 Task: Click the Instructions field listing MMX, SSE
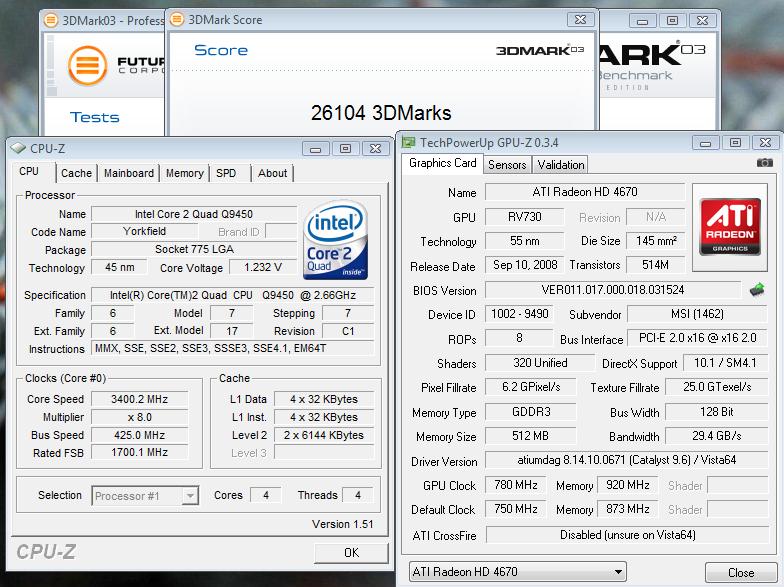tap(232, 348)
